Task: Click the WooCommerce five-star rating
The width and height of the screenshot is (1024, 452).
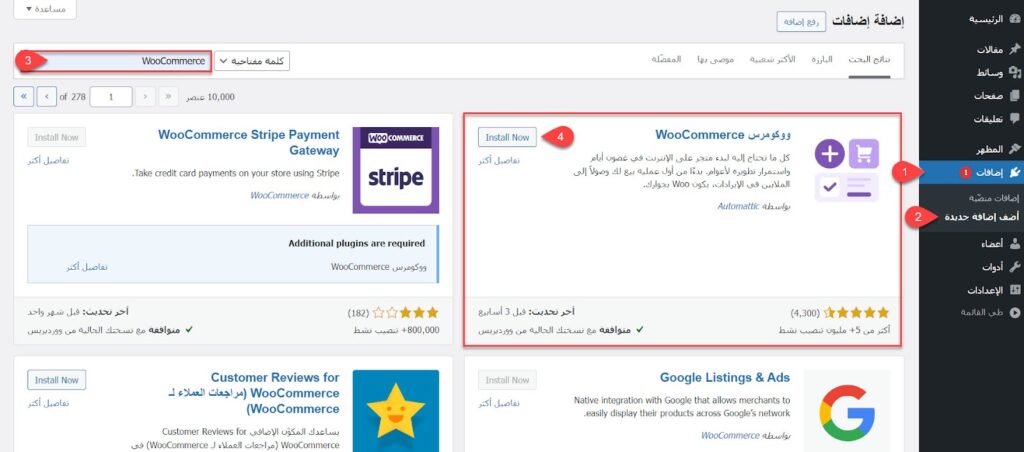Action: tap(856, 312)
